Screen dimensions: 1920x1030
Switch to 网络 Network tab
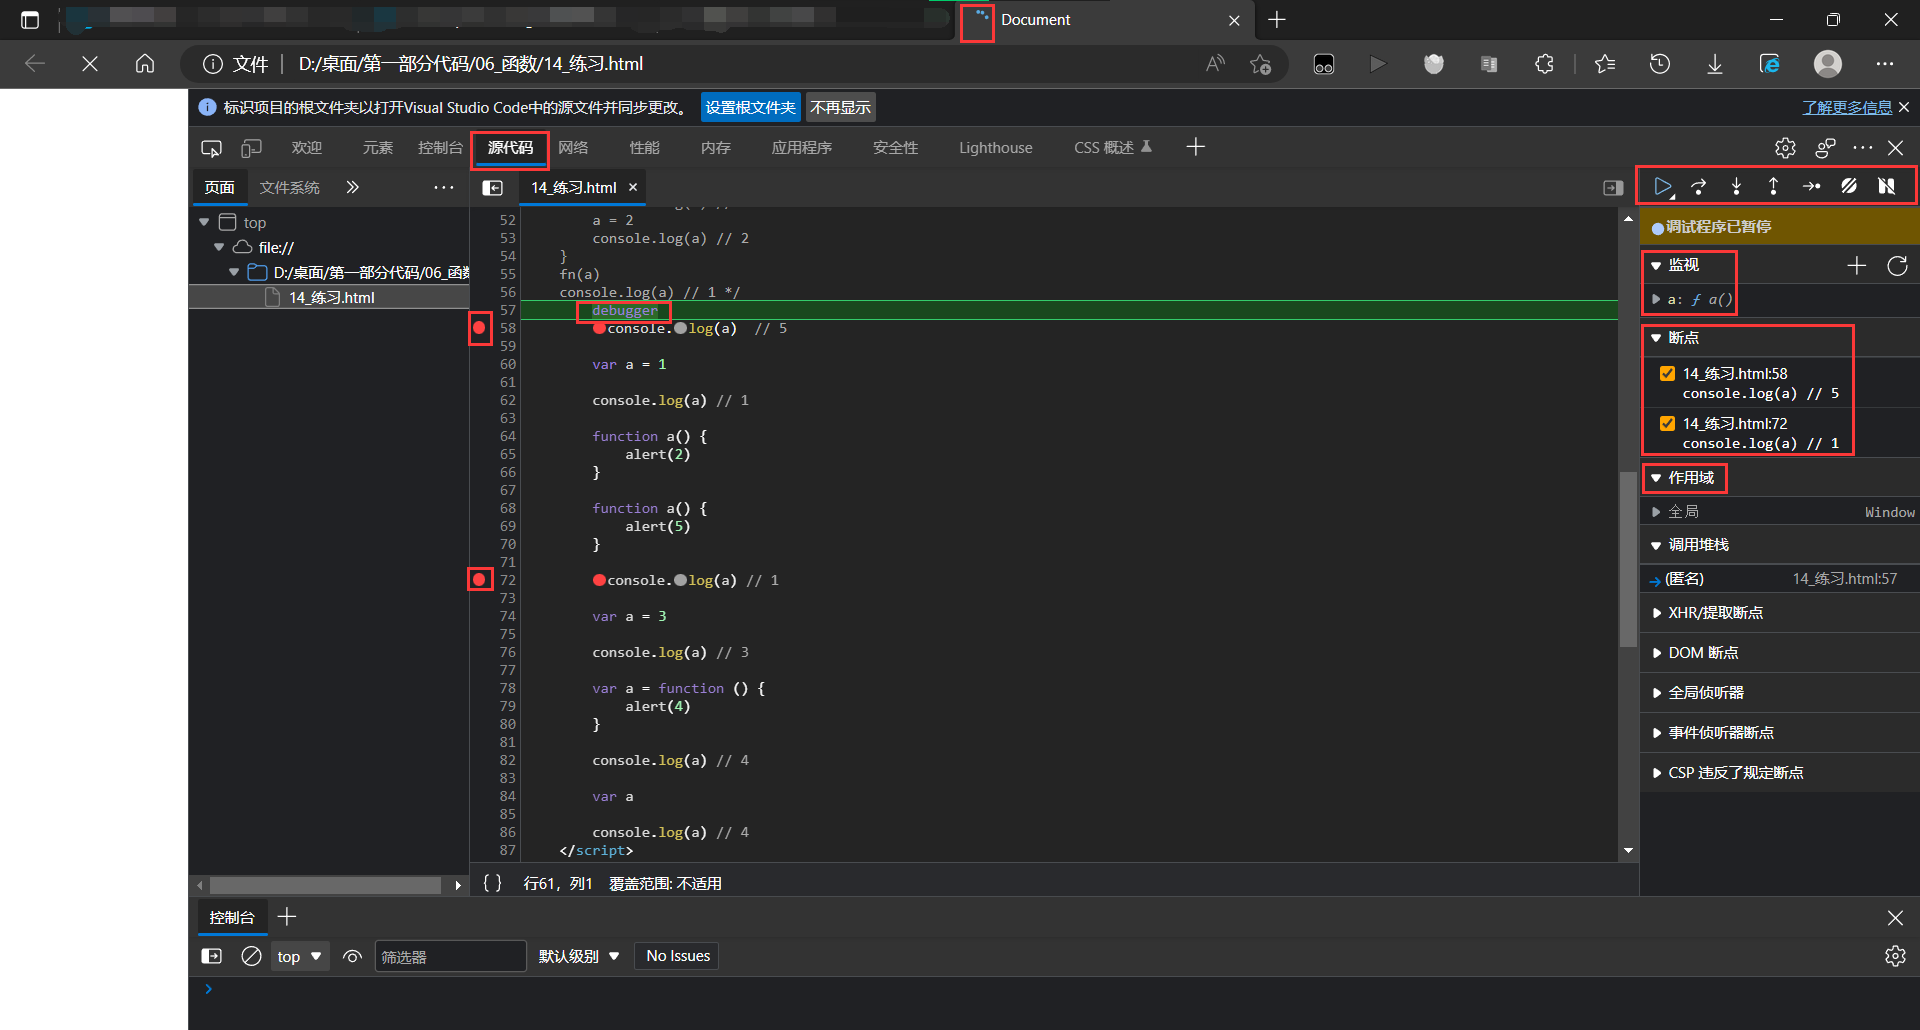(x=573, y=148)
